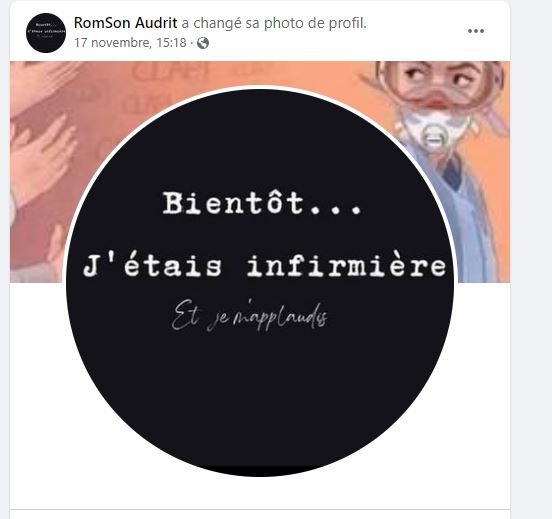552x519 pixels.
Task: Open the 17 novembre, 15:18 timestamp
Action: click(130, 43)
